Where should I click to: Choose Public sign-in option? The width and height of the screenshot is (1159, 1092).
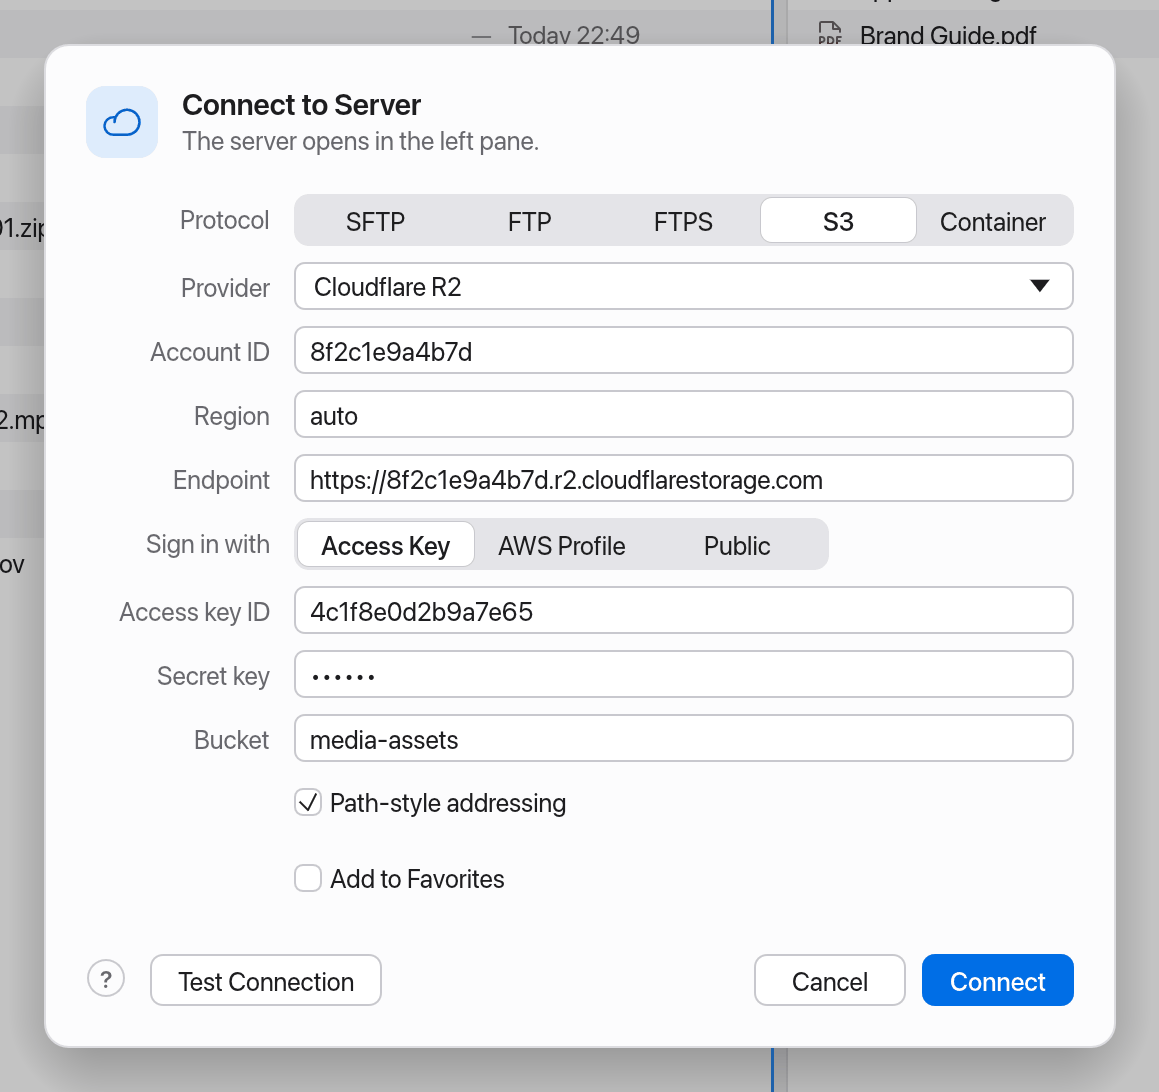pos(737,545)
